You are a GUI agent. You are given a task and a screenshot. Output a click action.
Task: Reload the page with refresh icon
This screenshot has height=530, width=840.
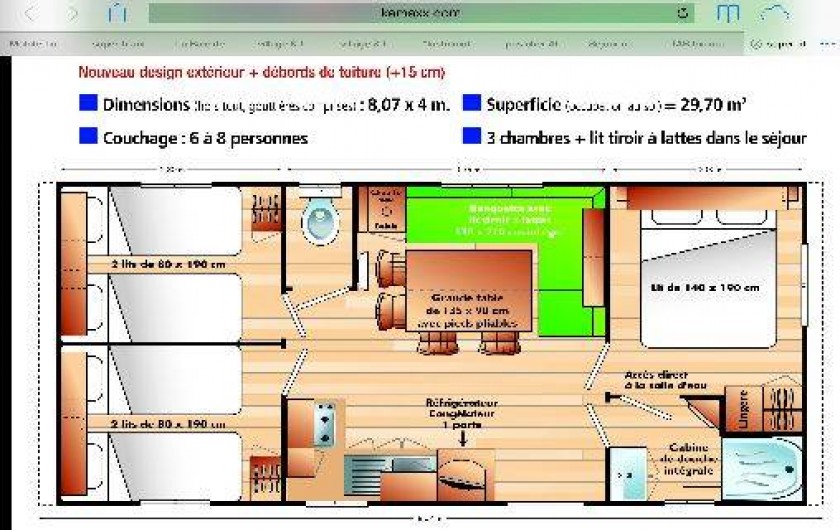tap(682, 13)
